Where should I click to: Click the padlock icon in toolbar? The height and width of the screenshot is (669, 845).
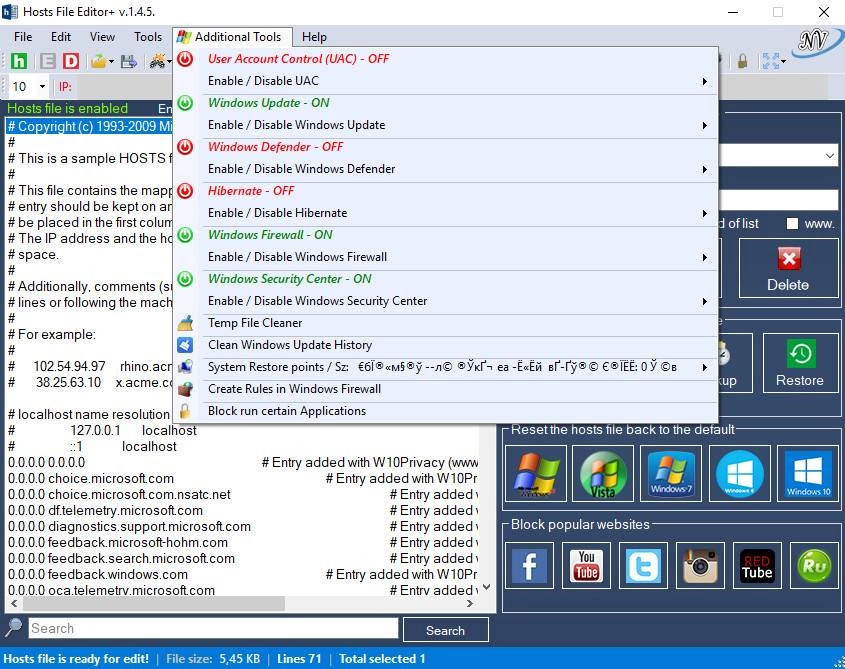742,61
